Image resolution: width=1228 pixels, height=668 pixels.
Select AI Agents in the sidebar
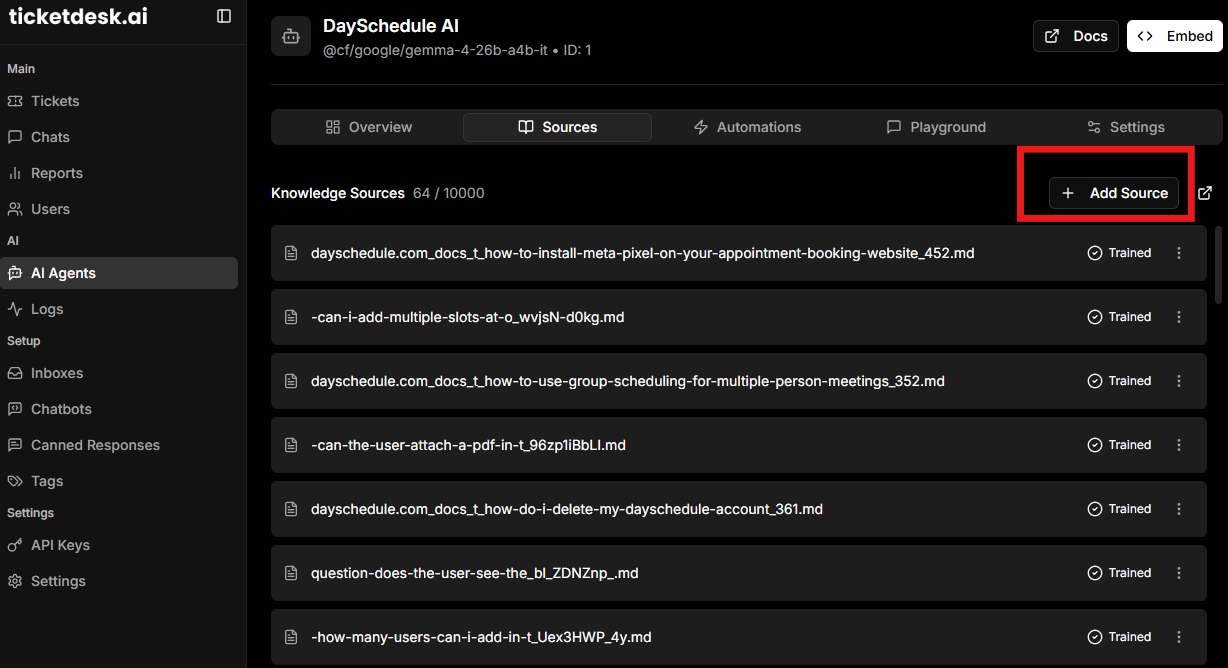click(x=120, y=273)
